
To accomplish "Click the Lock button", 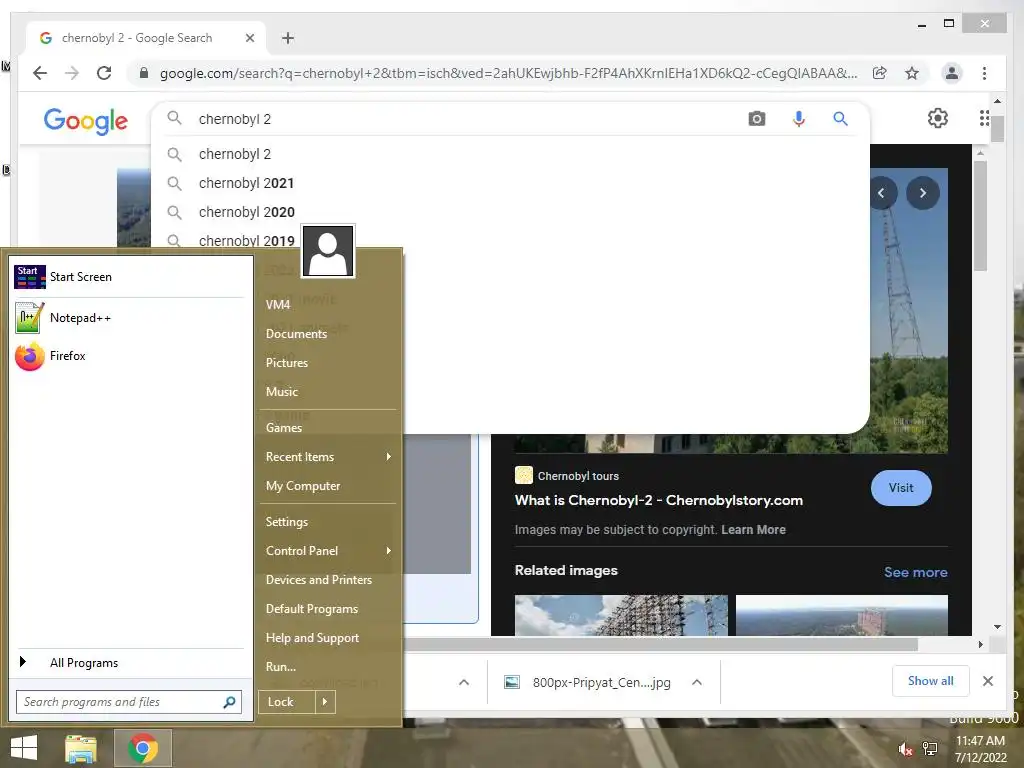I will coord(287,702).
